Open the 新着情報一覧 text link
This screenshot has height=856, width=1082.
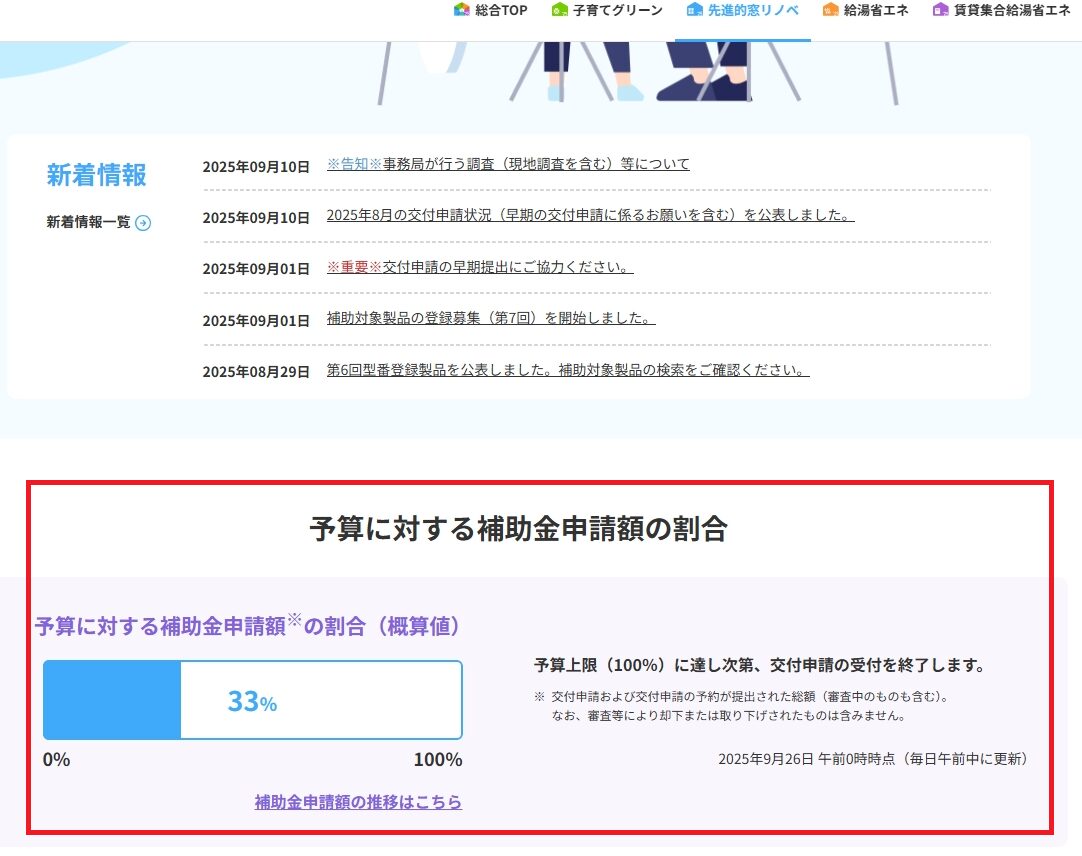point(88,223)
